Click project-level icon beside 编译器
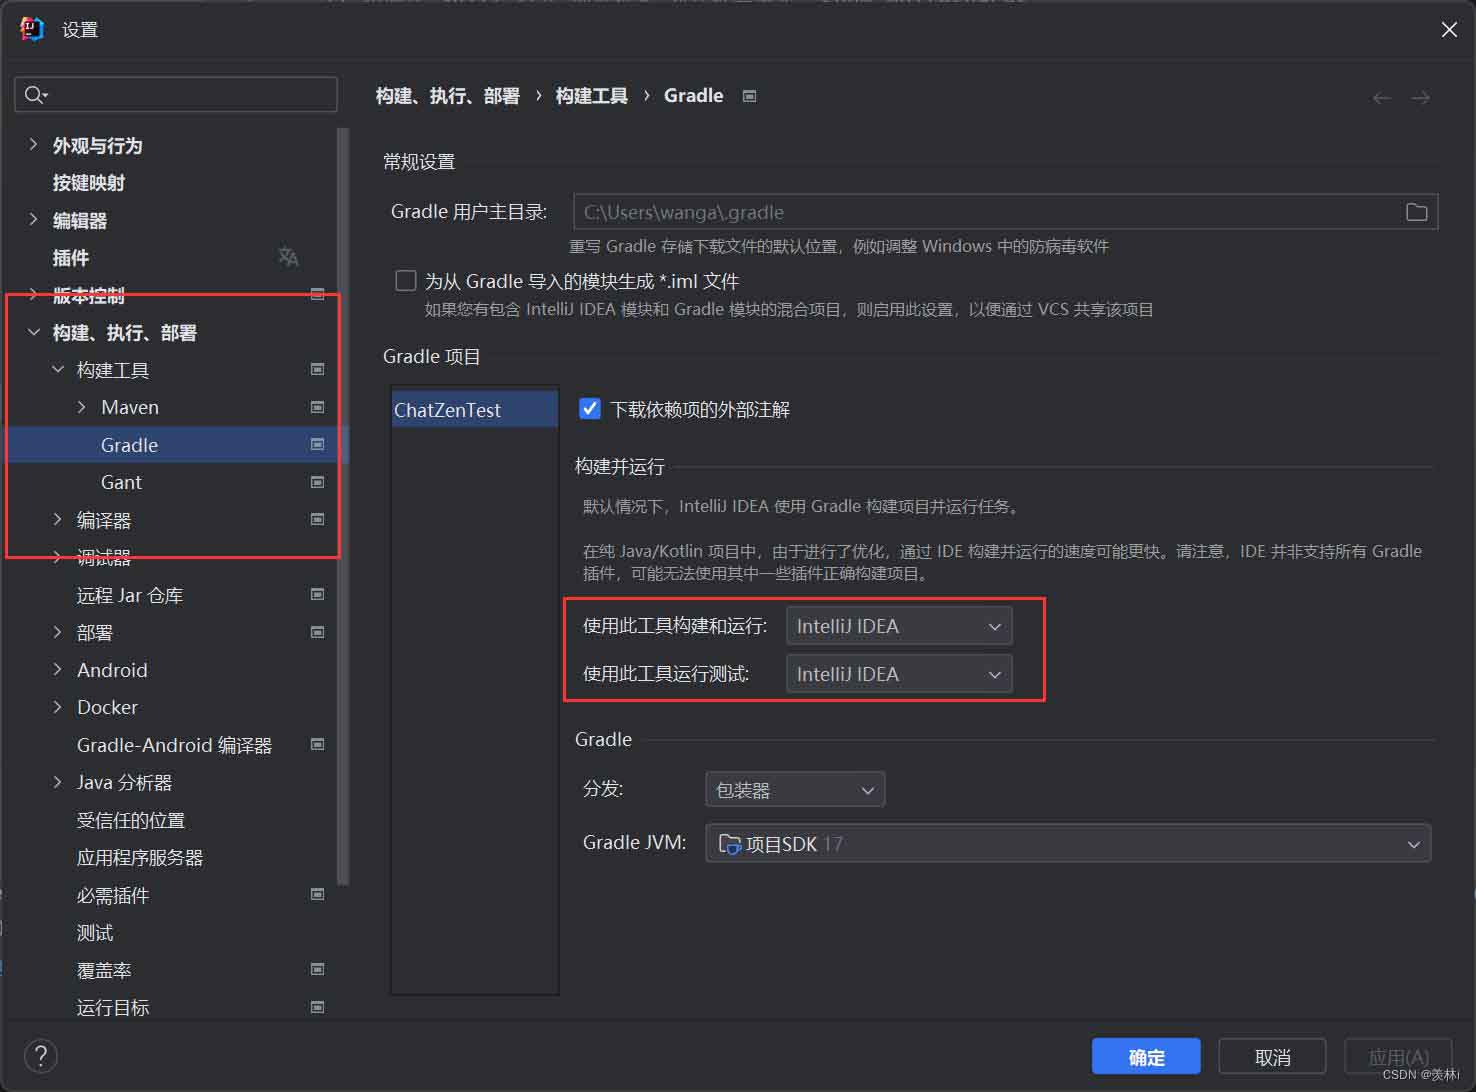 (x=317, y=519)
